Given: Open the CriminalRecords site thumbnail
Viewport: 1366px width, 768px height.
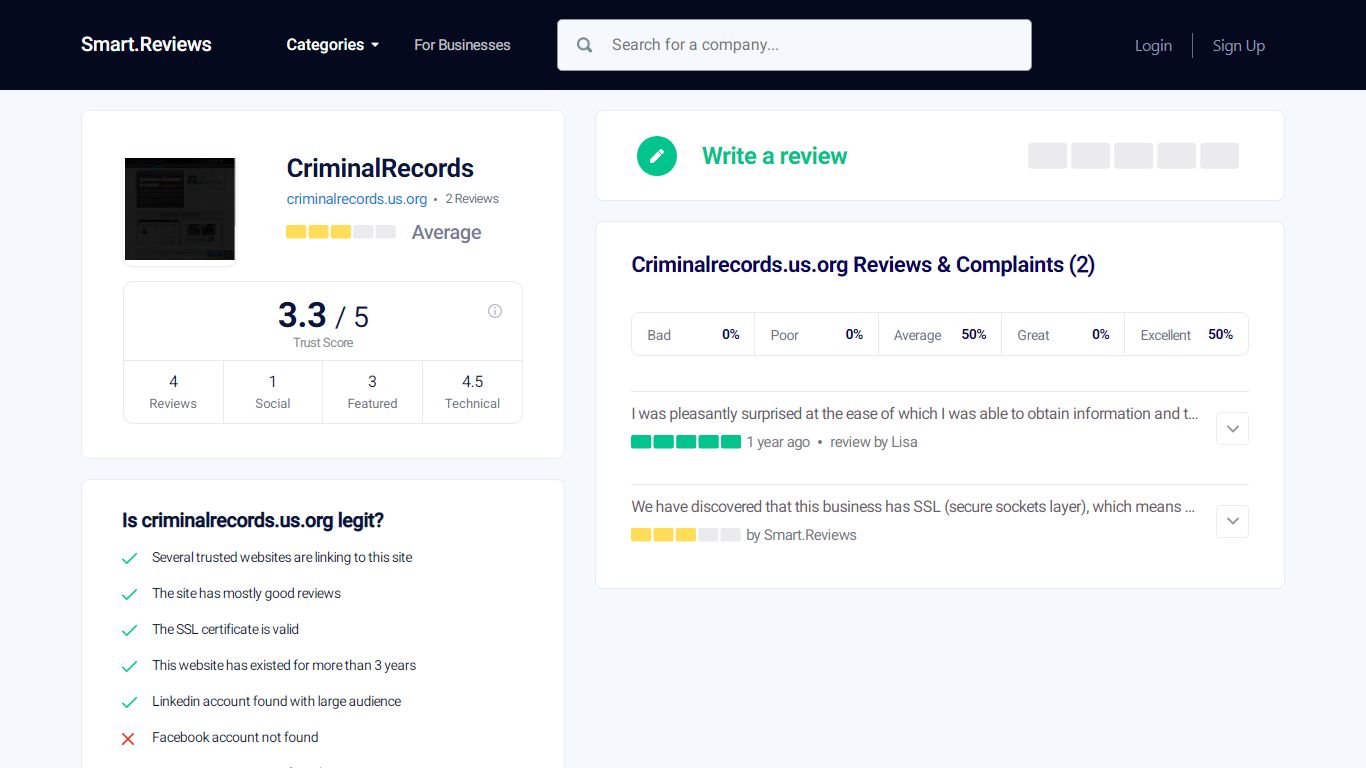Looking at the screenshot, I should tap(180, 209).
